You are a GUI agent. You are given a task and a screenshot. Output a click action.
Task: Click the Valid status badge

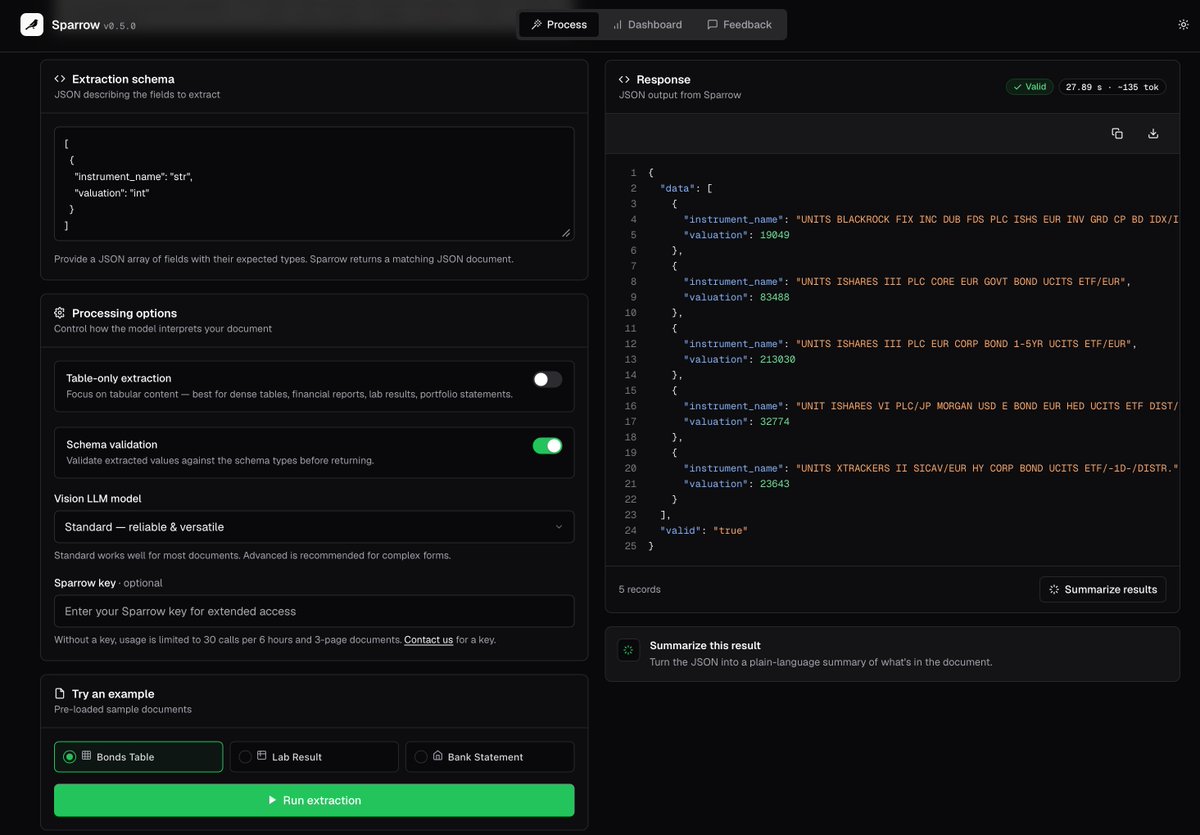pyautogui.click(x=1029, y=87)
